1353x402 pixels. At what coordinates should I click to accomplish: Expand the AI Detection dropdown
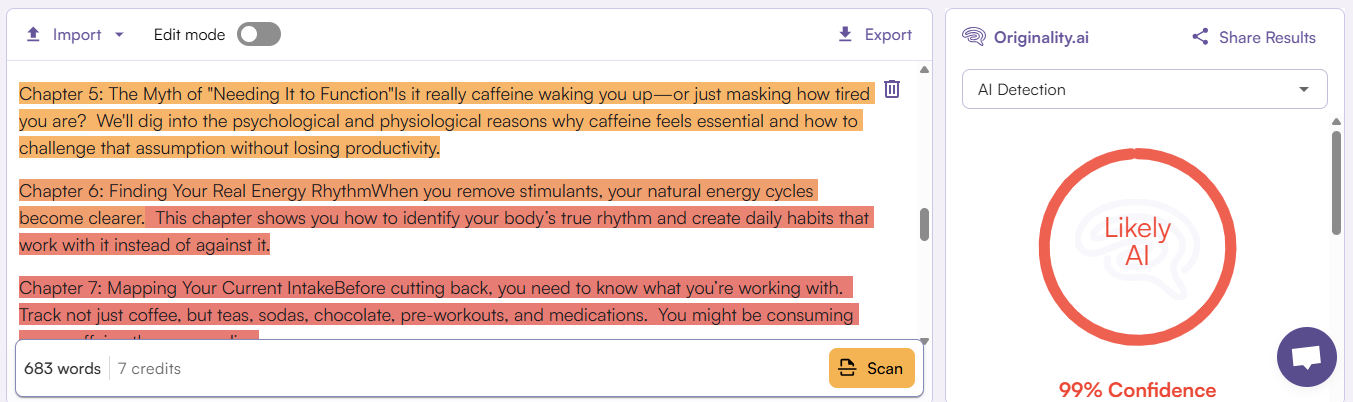tap(1144, 89)
